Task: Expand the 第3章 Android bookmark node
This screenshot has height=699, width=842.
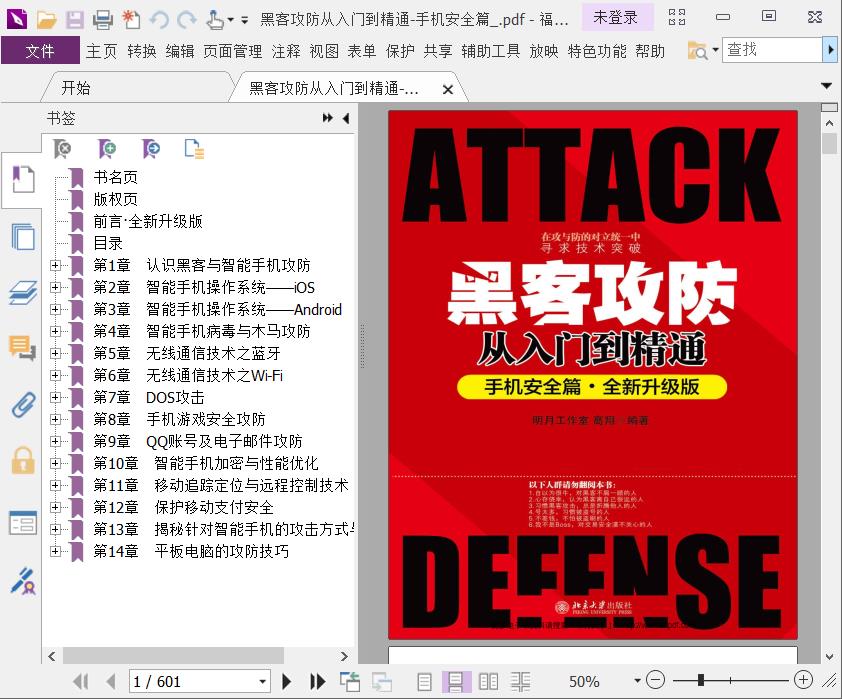Action: [55, 309]
